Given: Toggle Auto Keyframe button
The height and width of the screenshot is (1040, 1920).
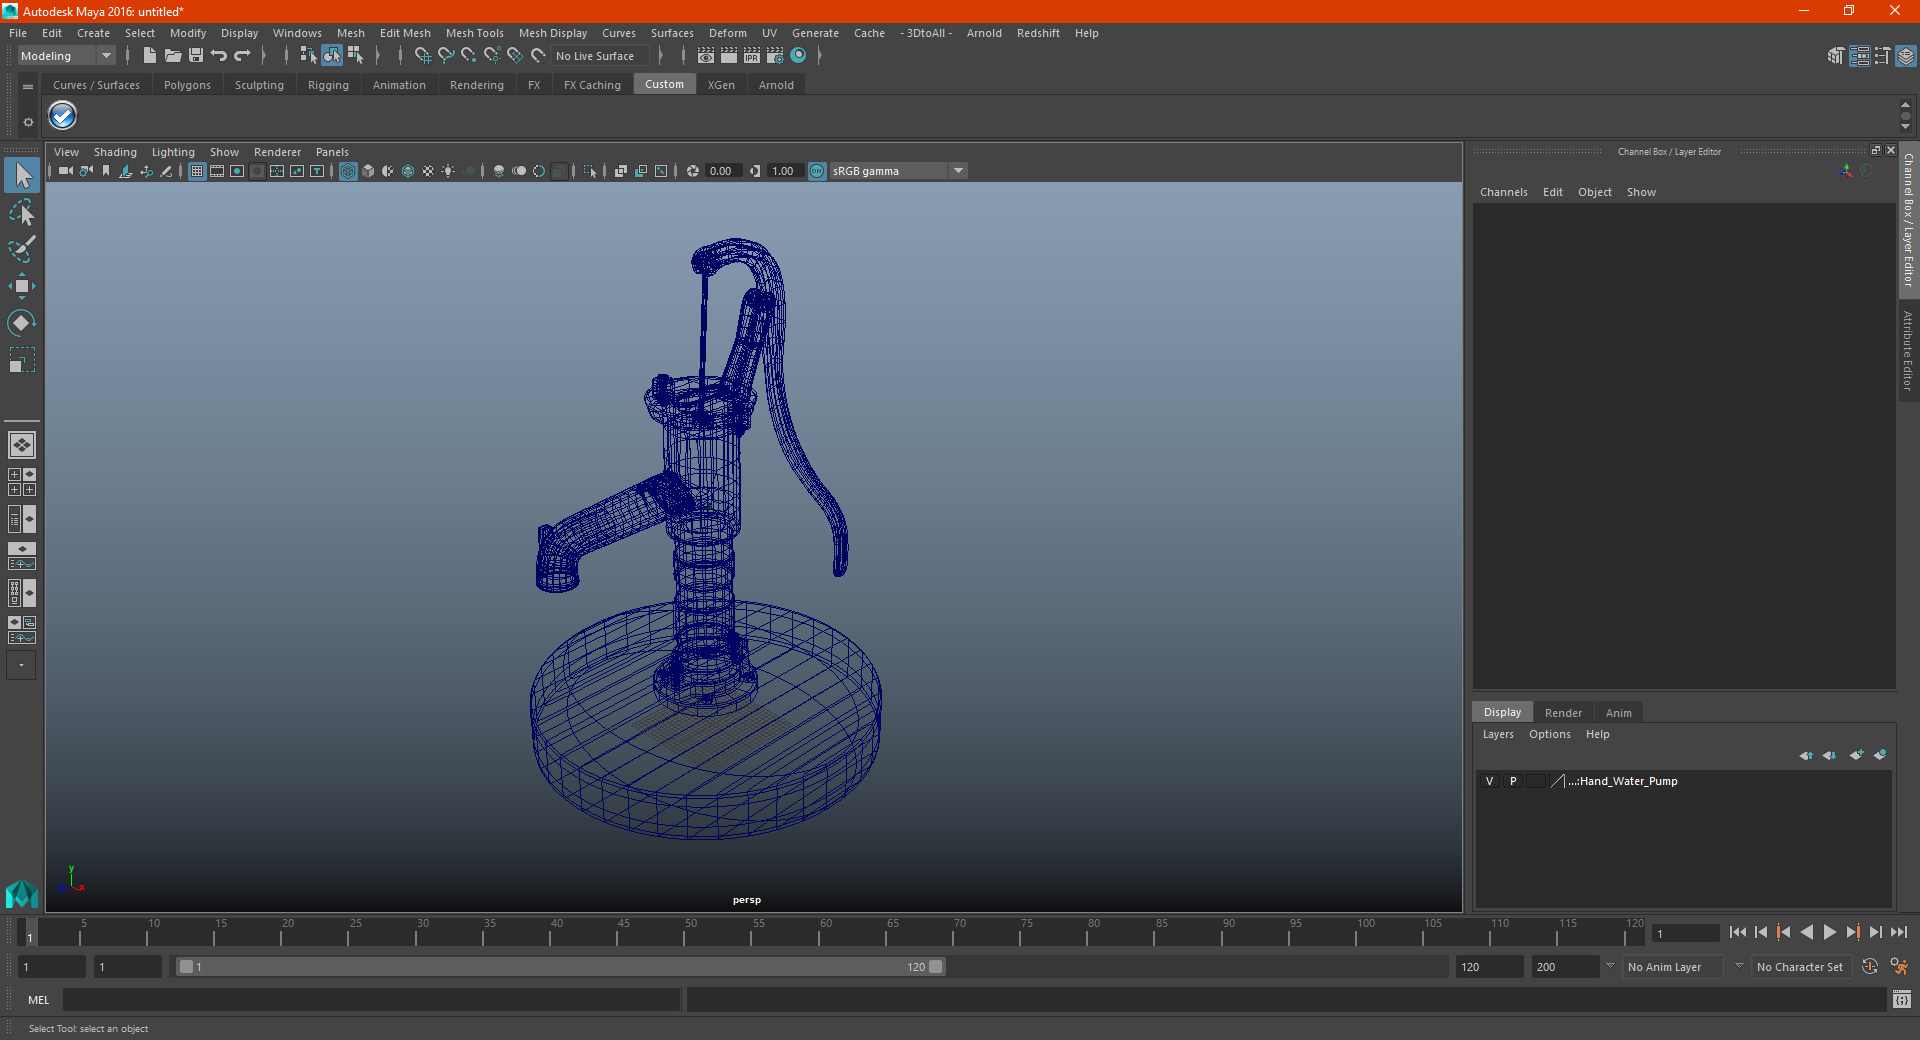Looking at the screenshot, I should point(1870,967).
